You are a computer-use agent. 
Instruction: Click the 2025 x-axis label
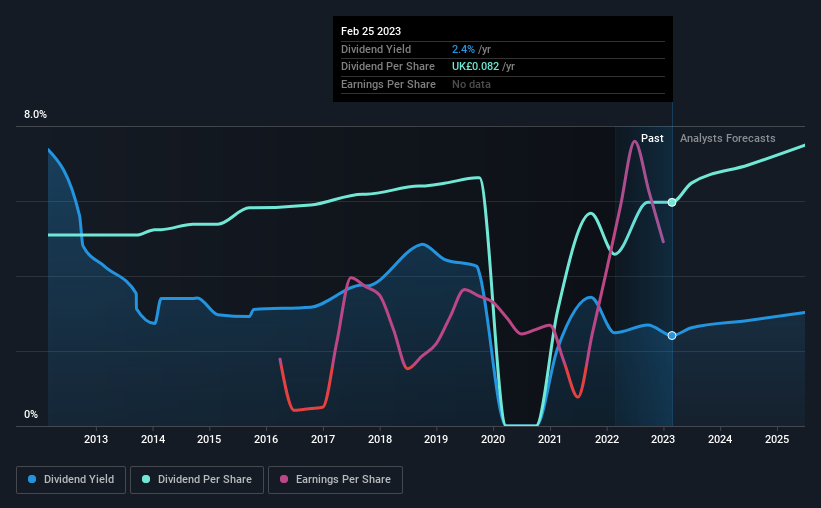tap(776, 439)
